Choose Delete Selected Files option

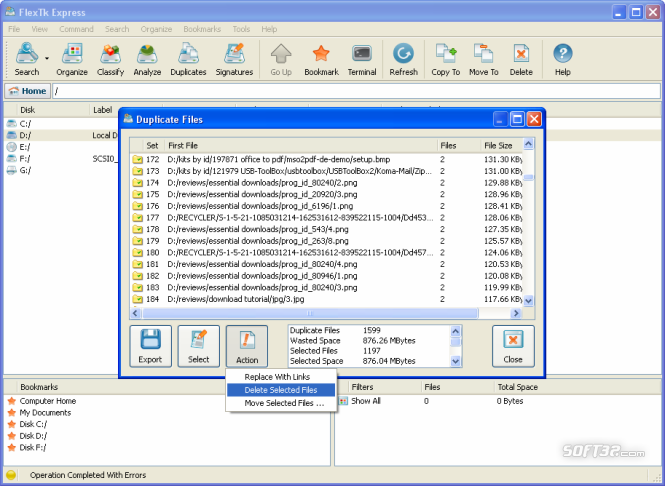(x=281, y=390)
